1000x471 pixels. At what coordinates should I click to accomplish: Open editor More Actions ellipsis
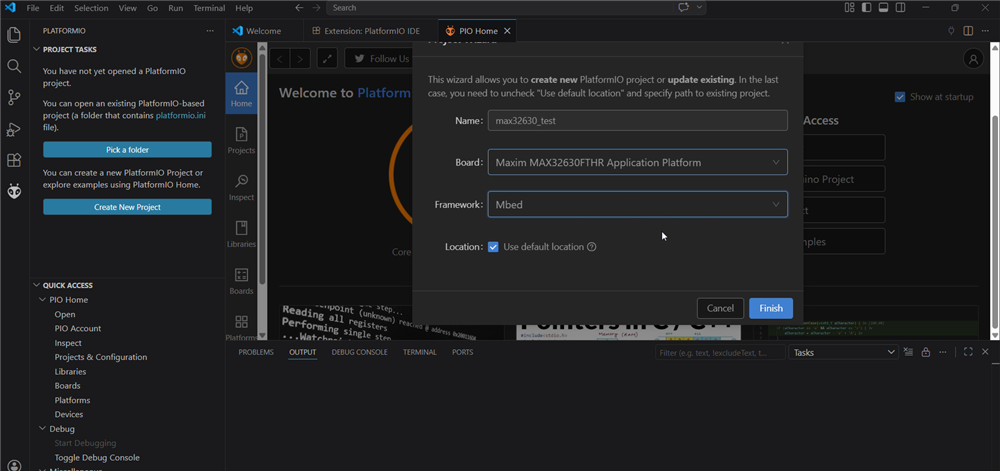tap(985, 31)
